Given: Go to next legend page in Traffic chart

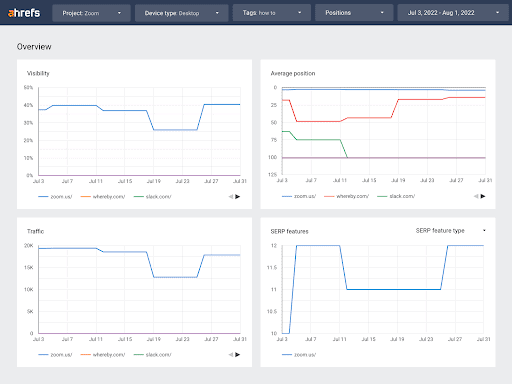Looking at the screenshot, I should point(238,355).
